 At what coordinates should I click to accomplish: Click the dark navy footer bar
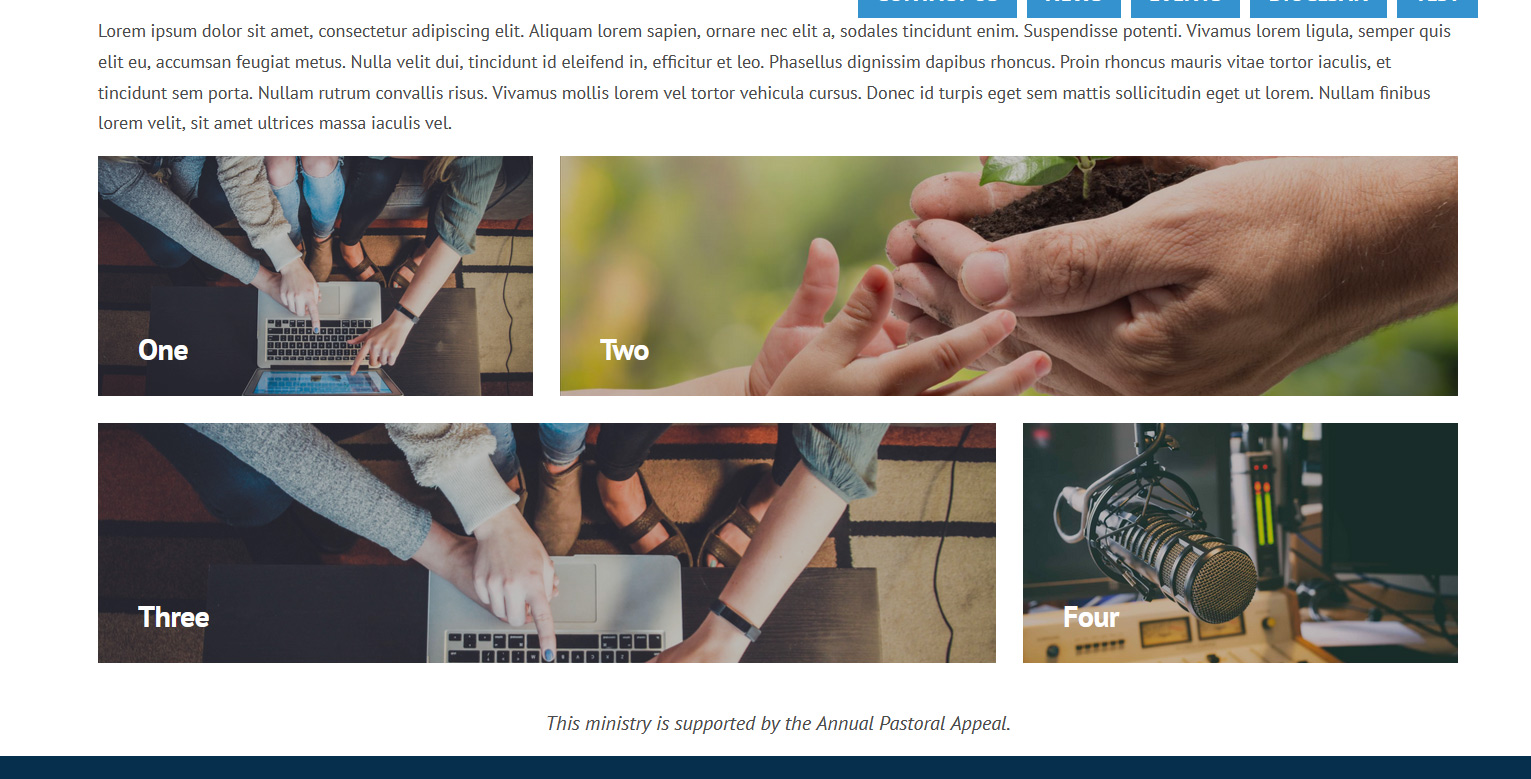click(x=765, y=768)
